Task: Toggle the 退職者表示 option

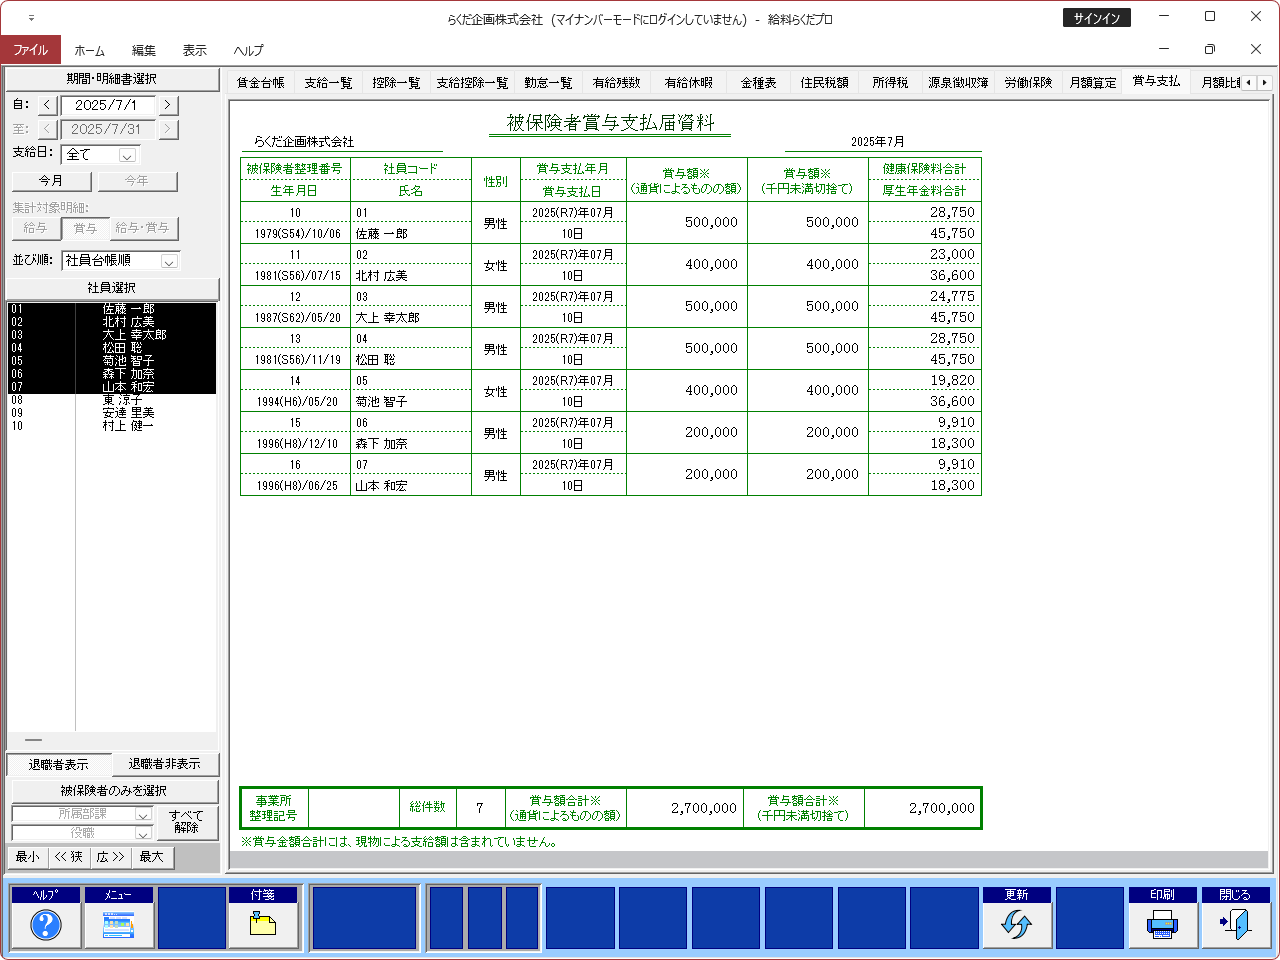Action: point(58,764)
